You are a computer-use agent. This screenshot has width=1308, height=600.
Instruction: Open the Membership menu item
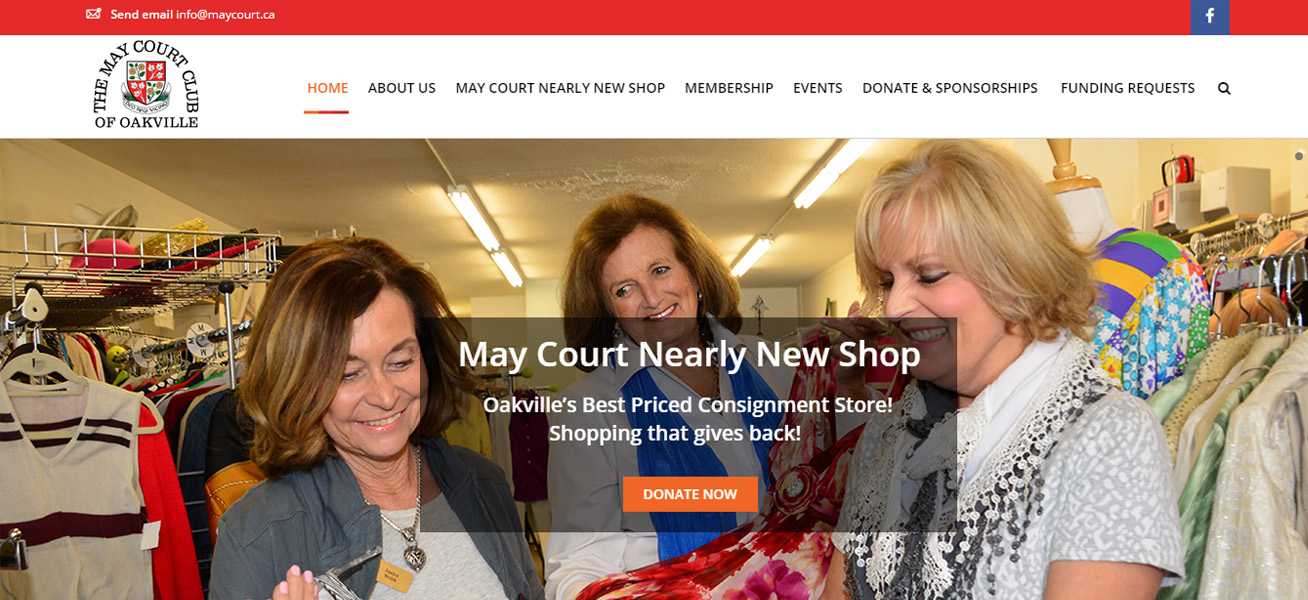(729, 88)
